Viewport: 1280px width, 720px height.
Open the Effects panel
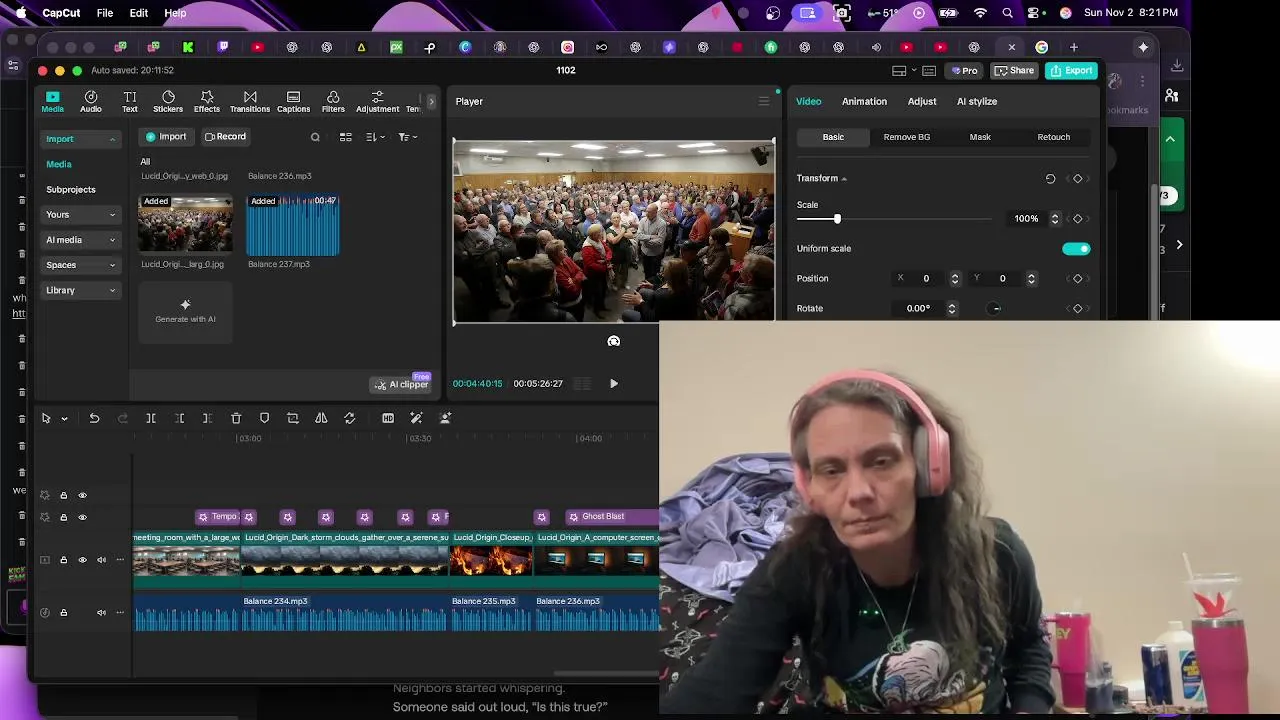[x=207, y=101]
